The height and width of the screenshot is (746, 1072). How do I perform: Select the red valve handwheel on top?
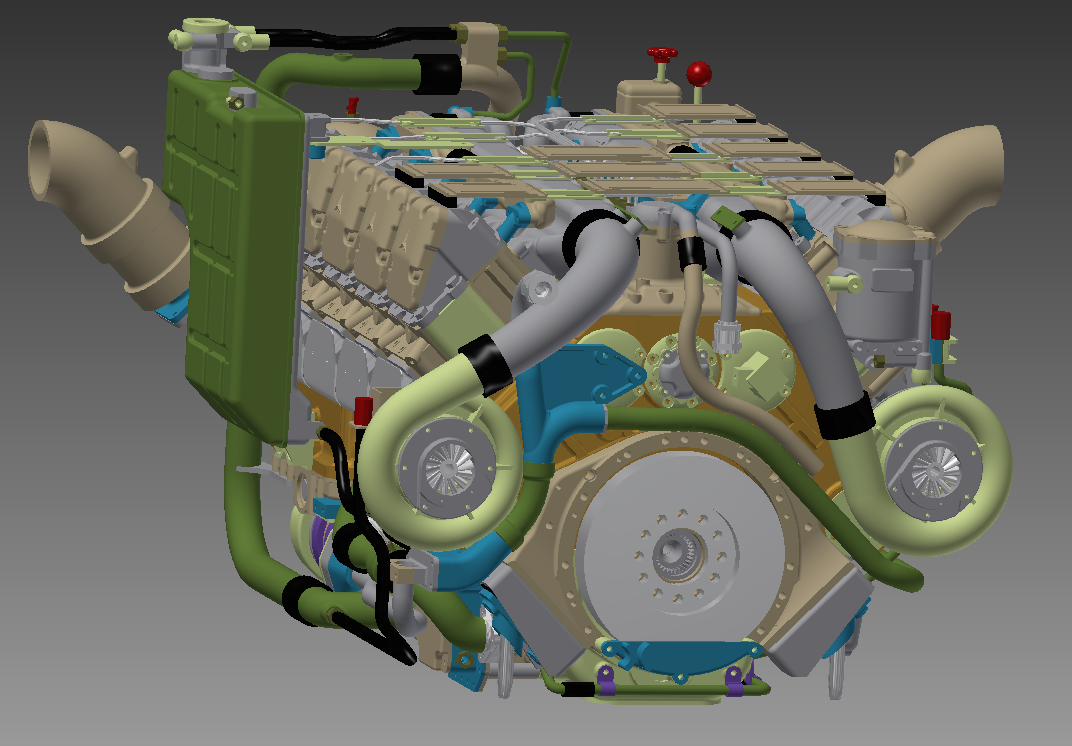pyautogui.click(x=661, y=54)
